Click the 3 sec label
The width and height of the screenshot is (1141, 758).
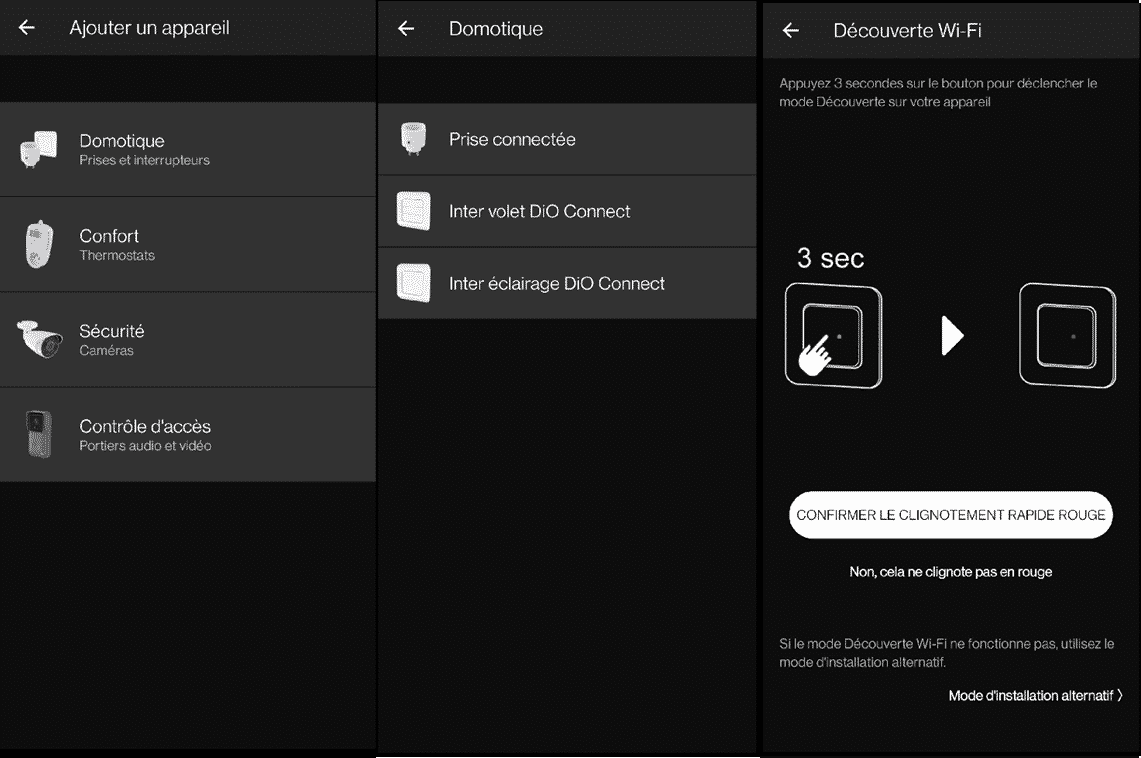click(830, 258)
